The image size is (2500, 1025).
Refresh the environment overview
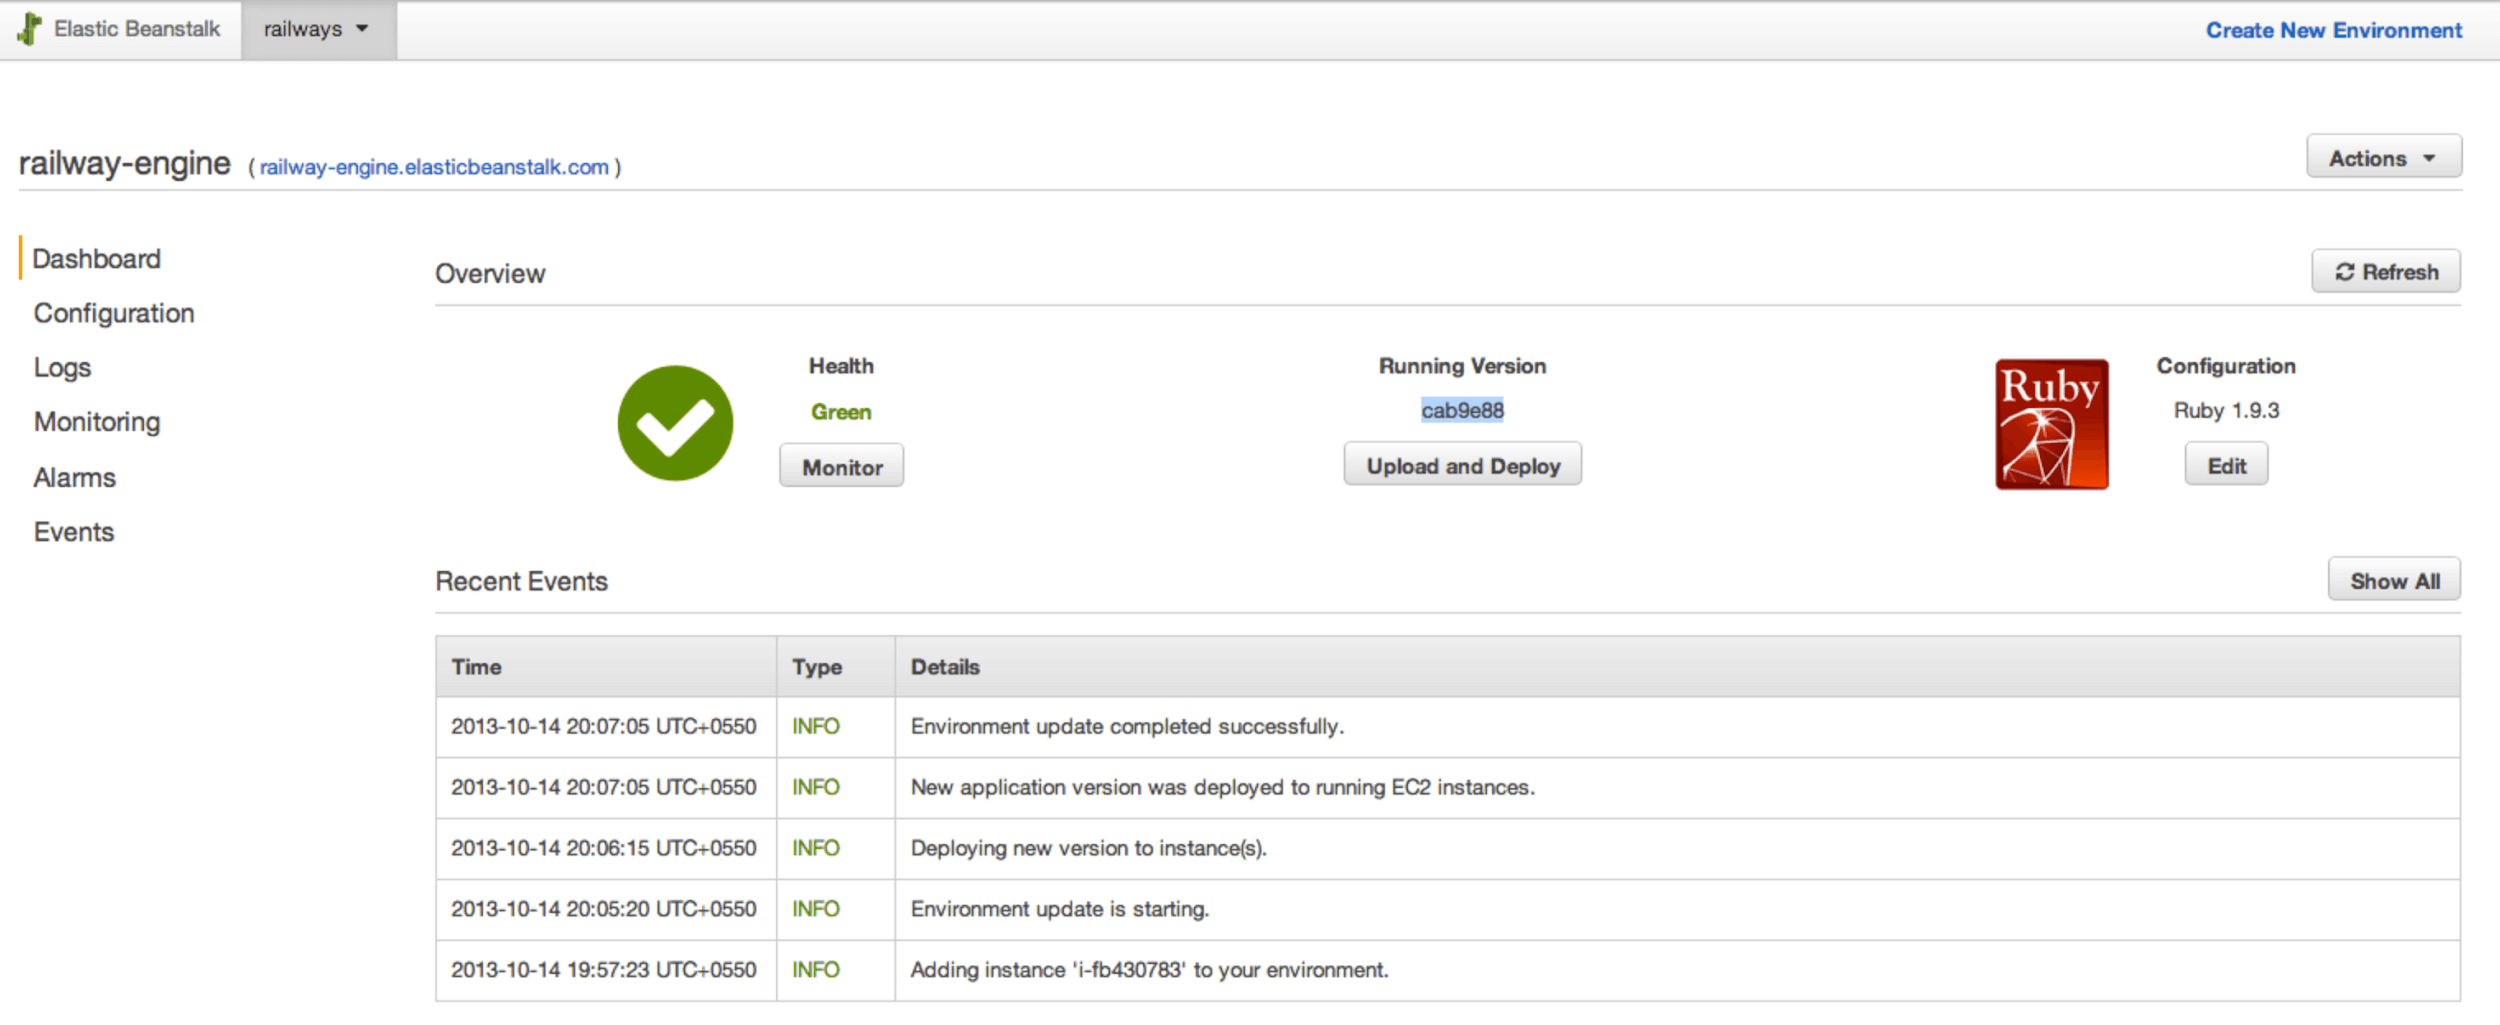coord(2385,272)
